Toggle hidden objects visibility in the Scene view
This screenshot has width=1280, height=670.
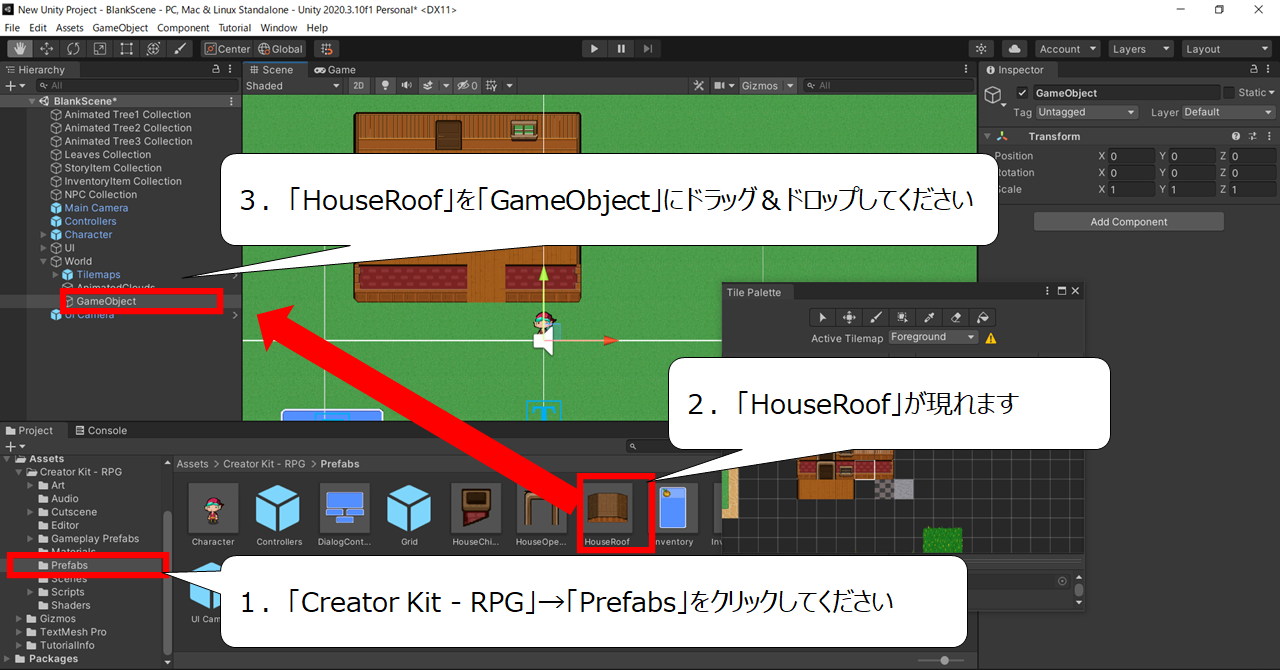[467, 86]
